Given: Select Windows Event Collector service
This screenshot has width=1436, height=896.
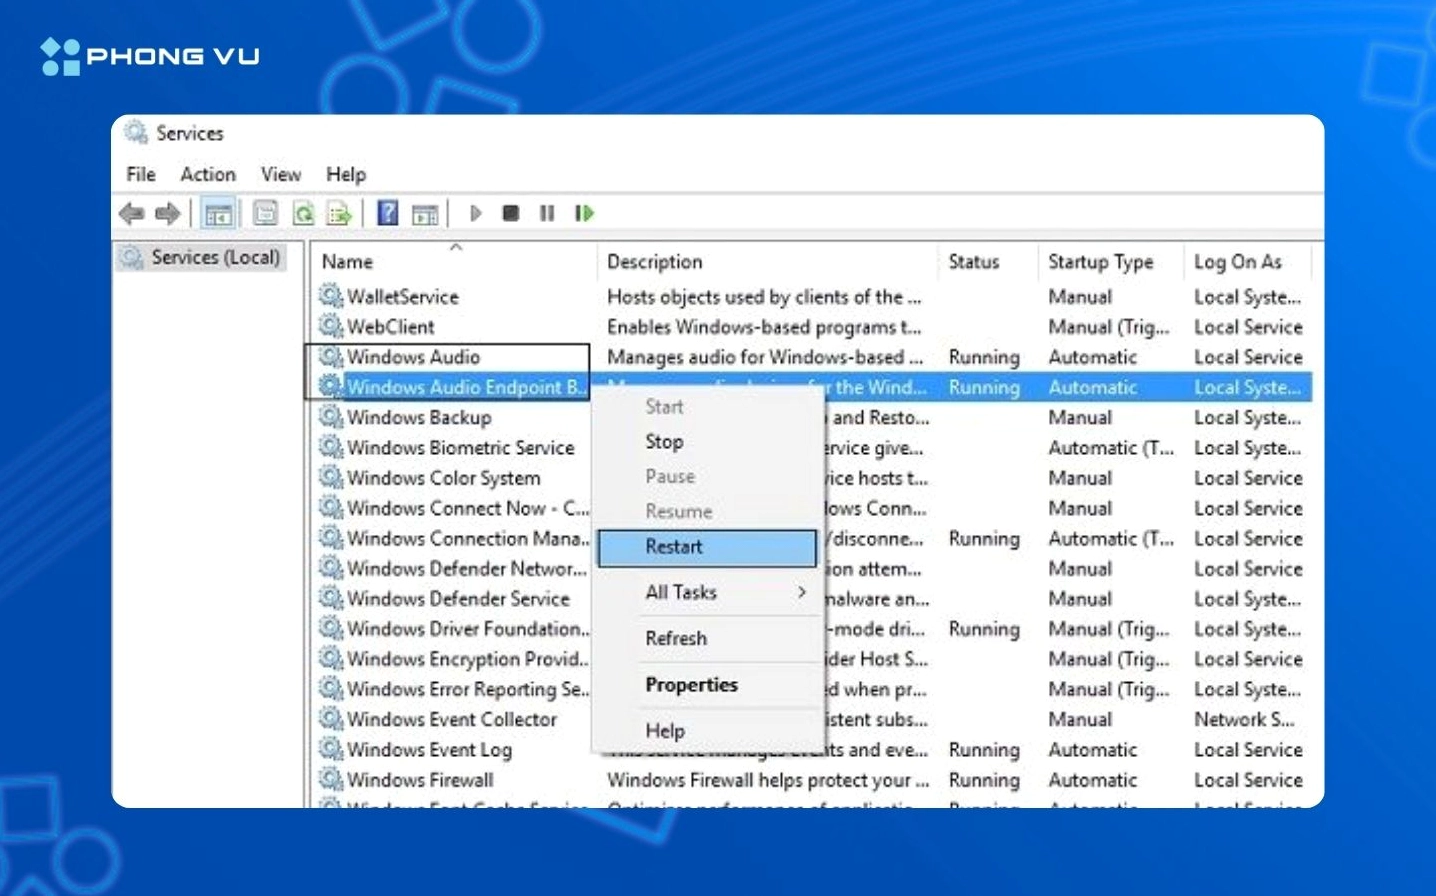Looking at the screenshot, I should [x=451, y=719].
